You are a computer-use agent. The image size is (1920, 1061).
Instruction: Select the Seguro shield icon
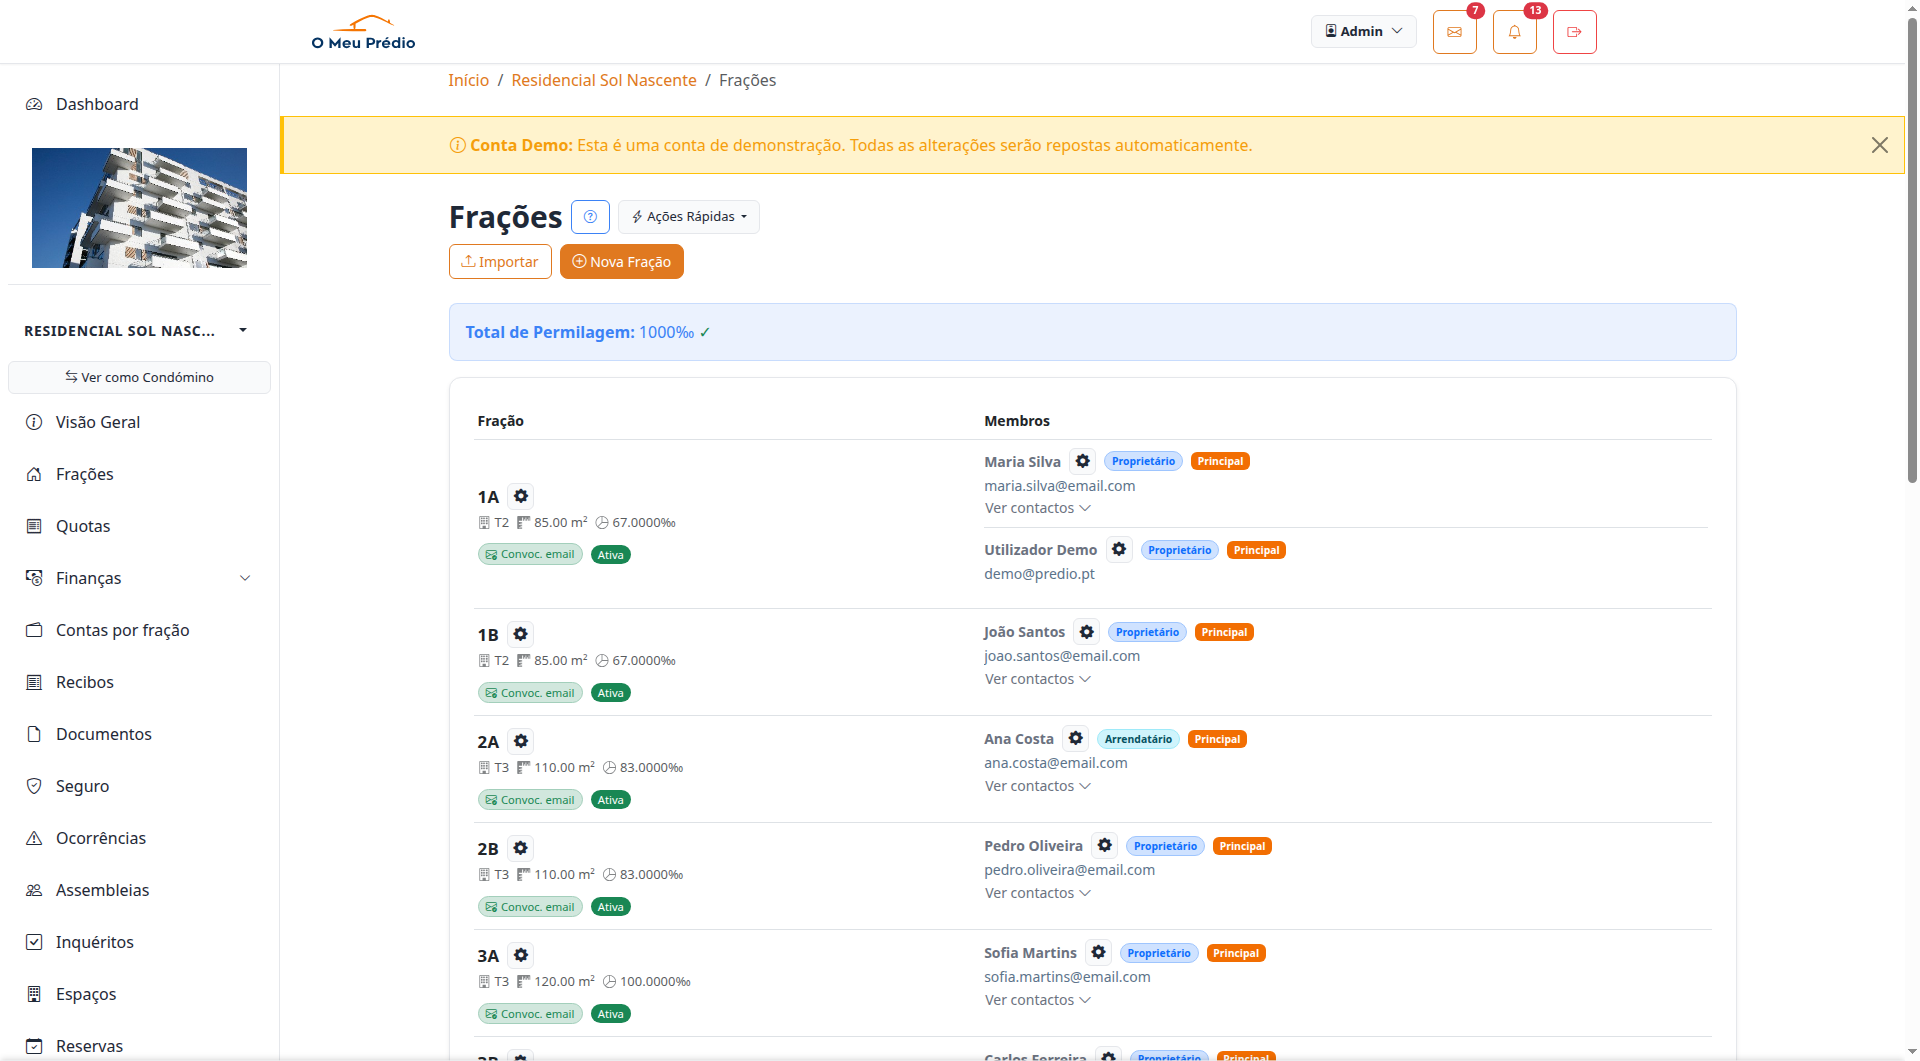(34, 785)
